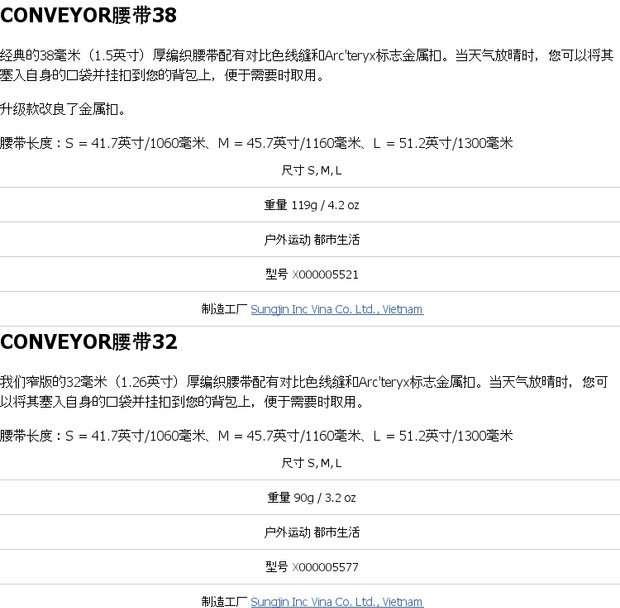Click 户外运动 都市生活 under 腰带38
620x608 pixels.
click(x=312, y=240)
